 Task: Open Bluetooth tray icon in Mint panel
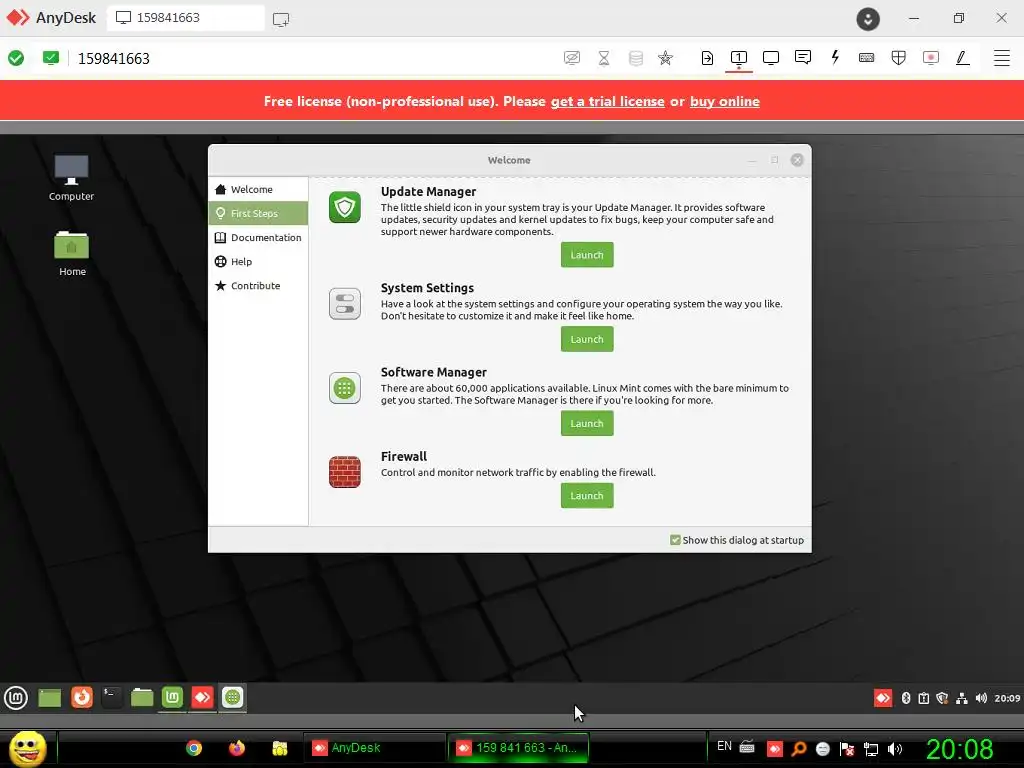tap(906, 698)
